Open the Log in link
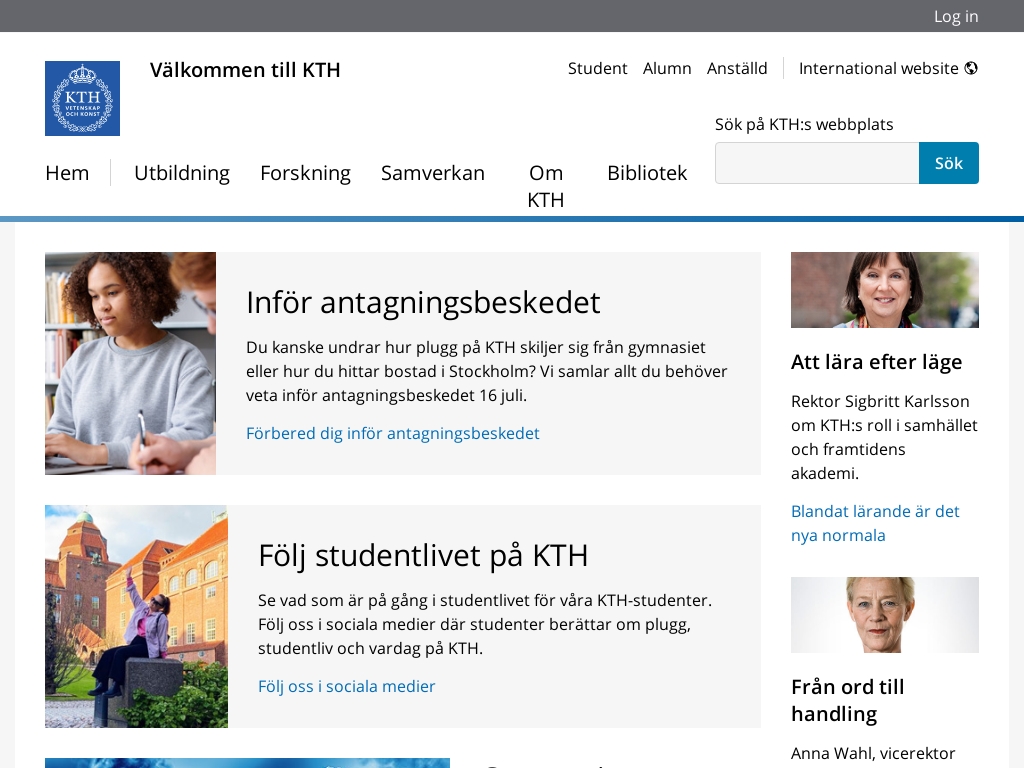 pos(955,16)
